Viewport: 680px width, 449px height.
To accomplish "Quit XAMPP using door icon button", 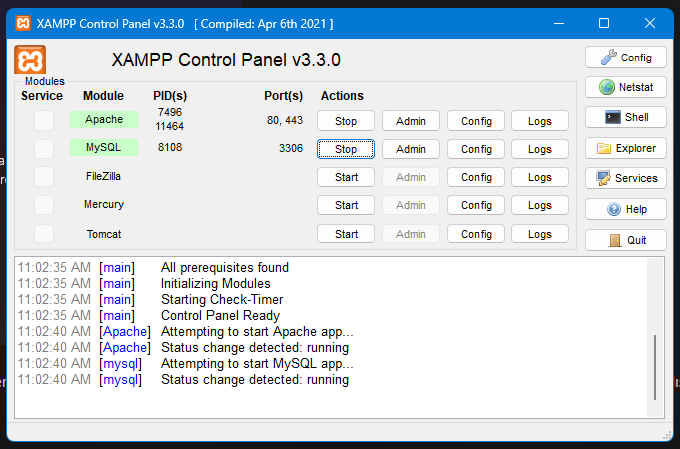I will tap(625, 240).
